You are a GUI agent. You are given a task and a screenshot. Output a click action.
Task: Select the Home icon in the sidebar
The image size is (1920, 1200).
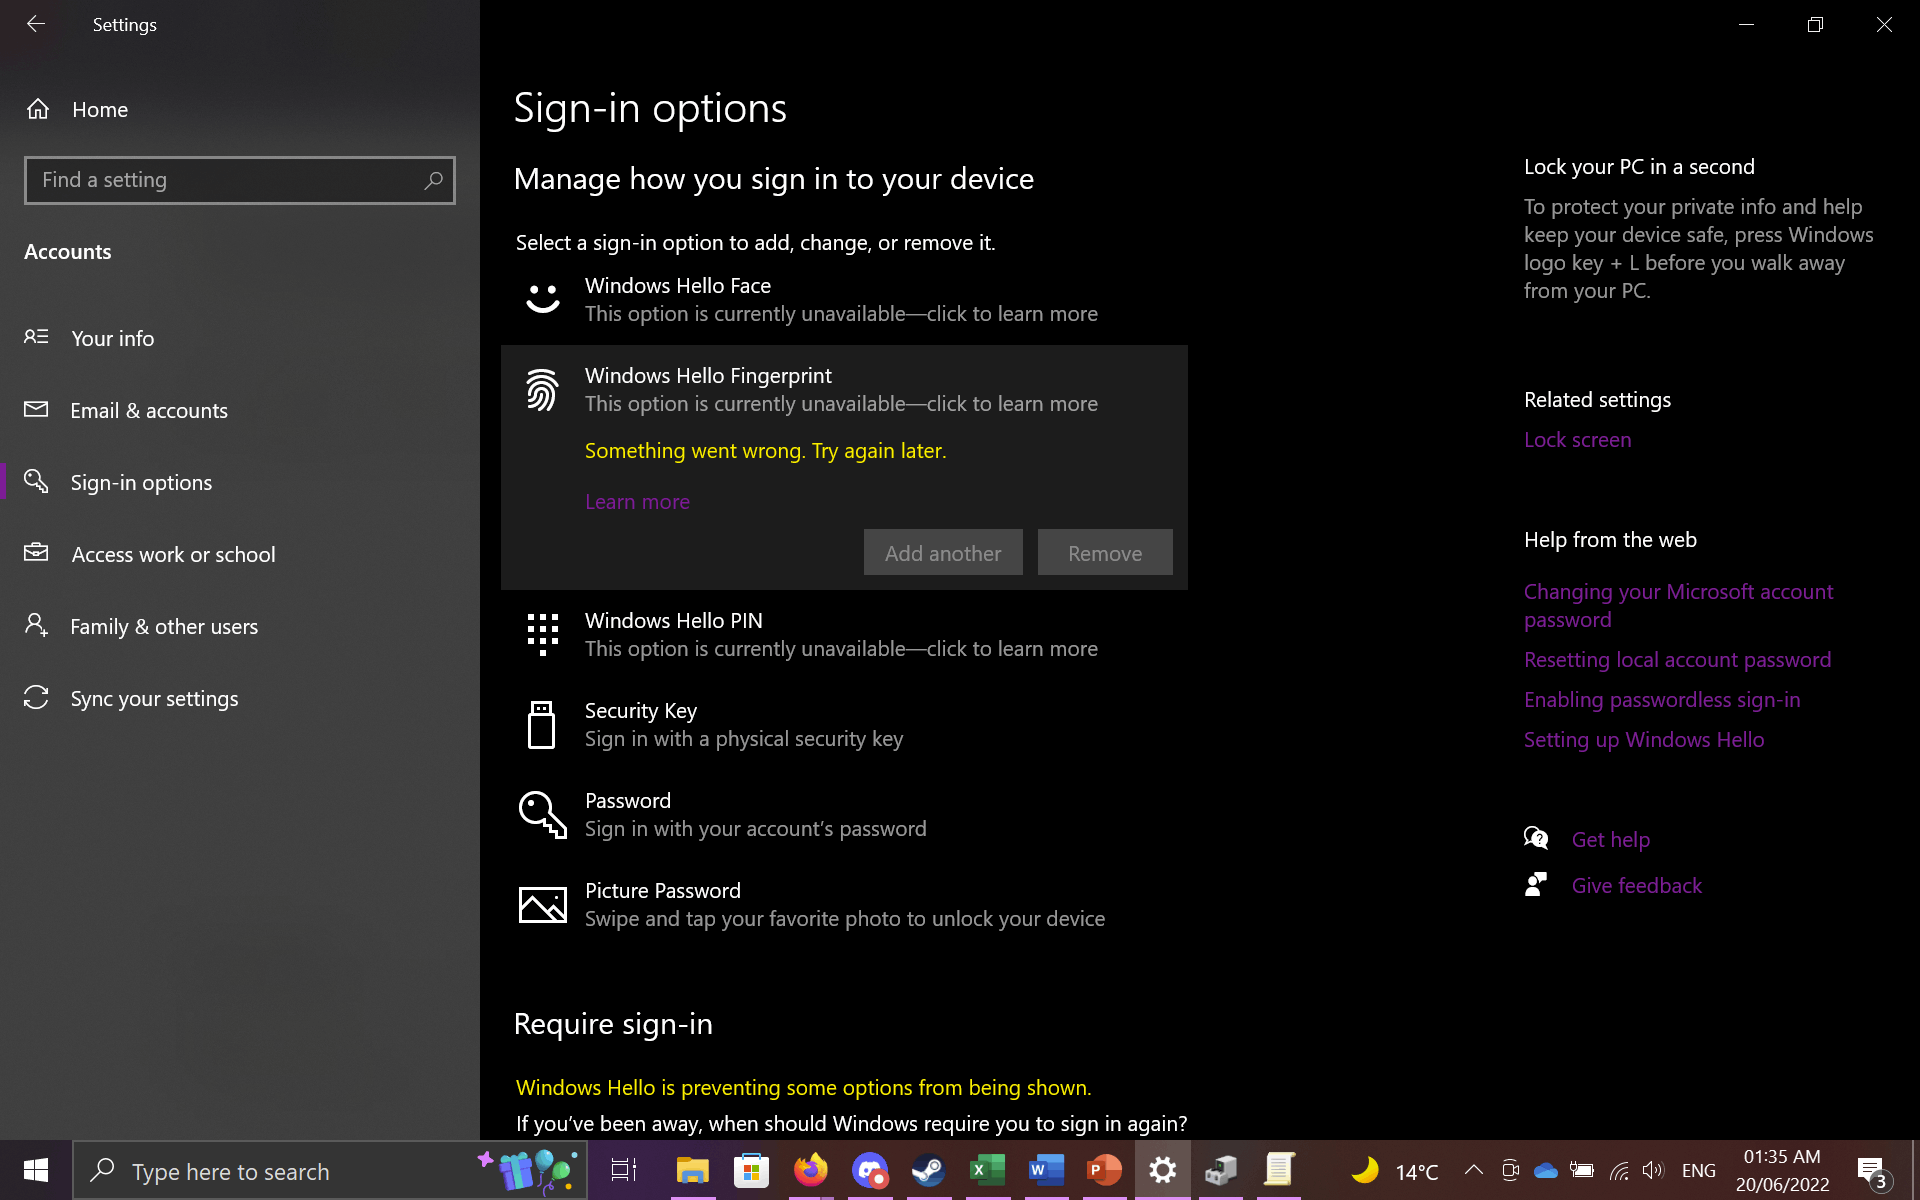[39, 109]
